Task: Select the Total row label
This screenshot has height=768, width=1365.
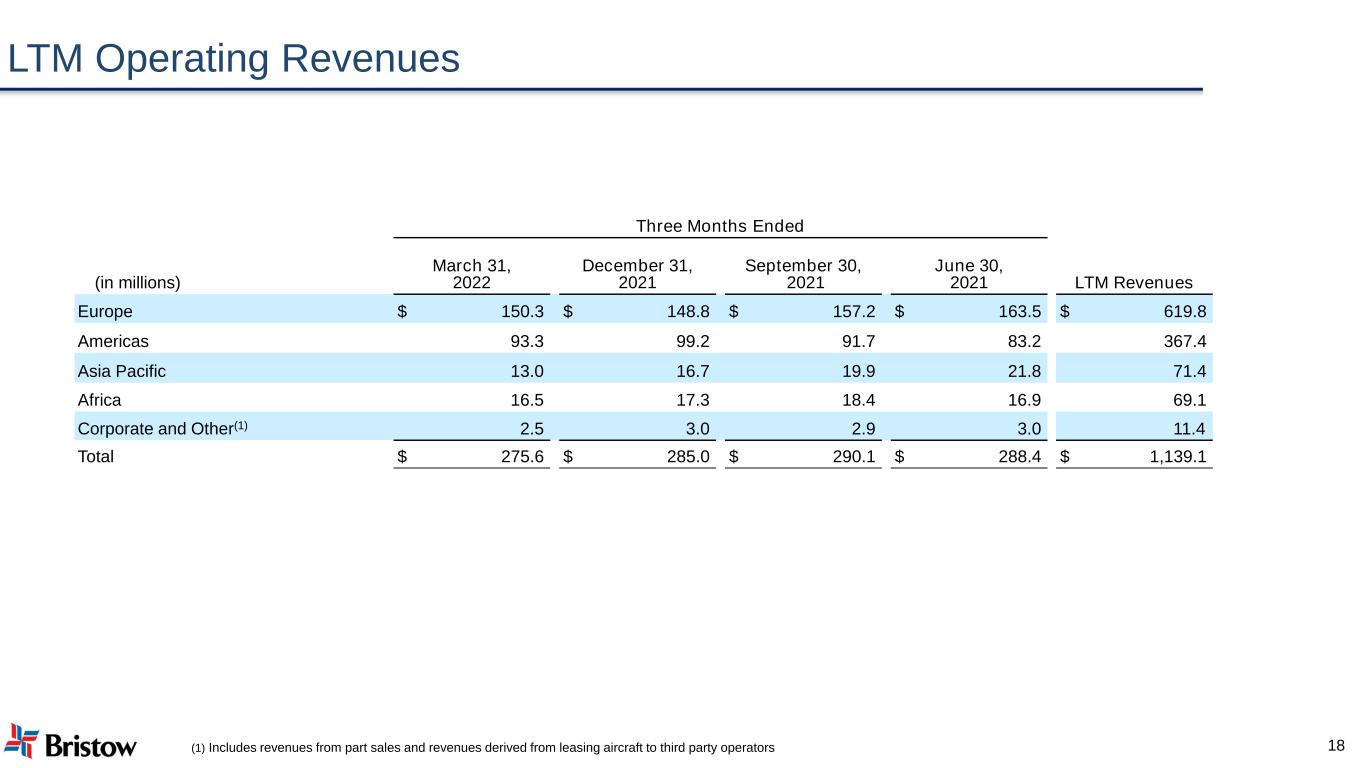Action: pos(96,457)
